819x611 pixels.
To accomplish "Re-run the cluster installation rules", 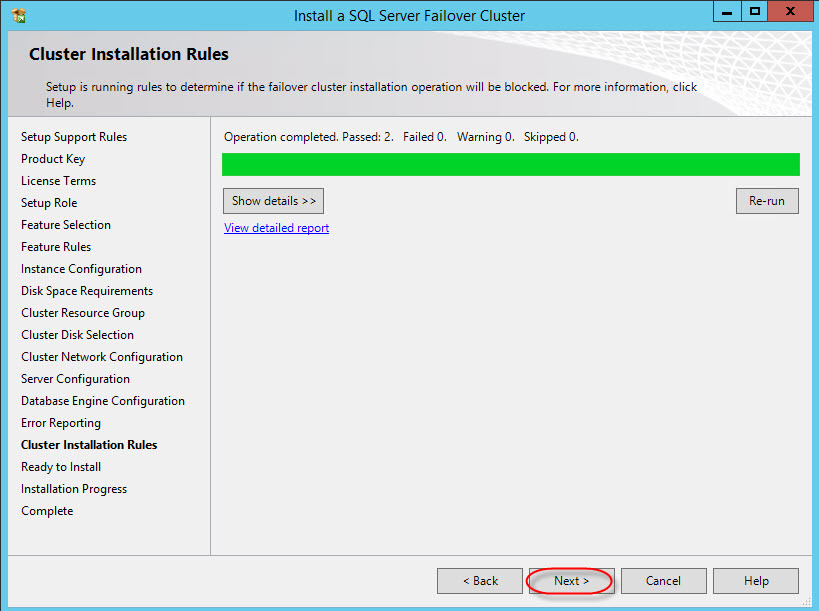I will [x=767, y=201].
